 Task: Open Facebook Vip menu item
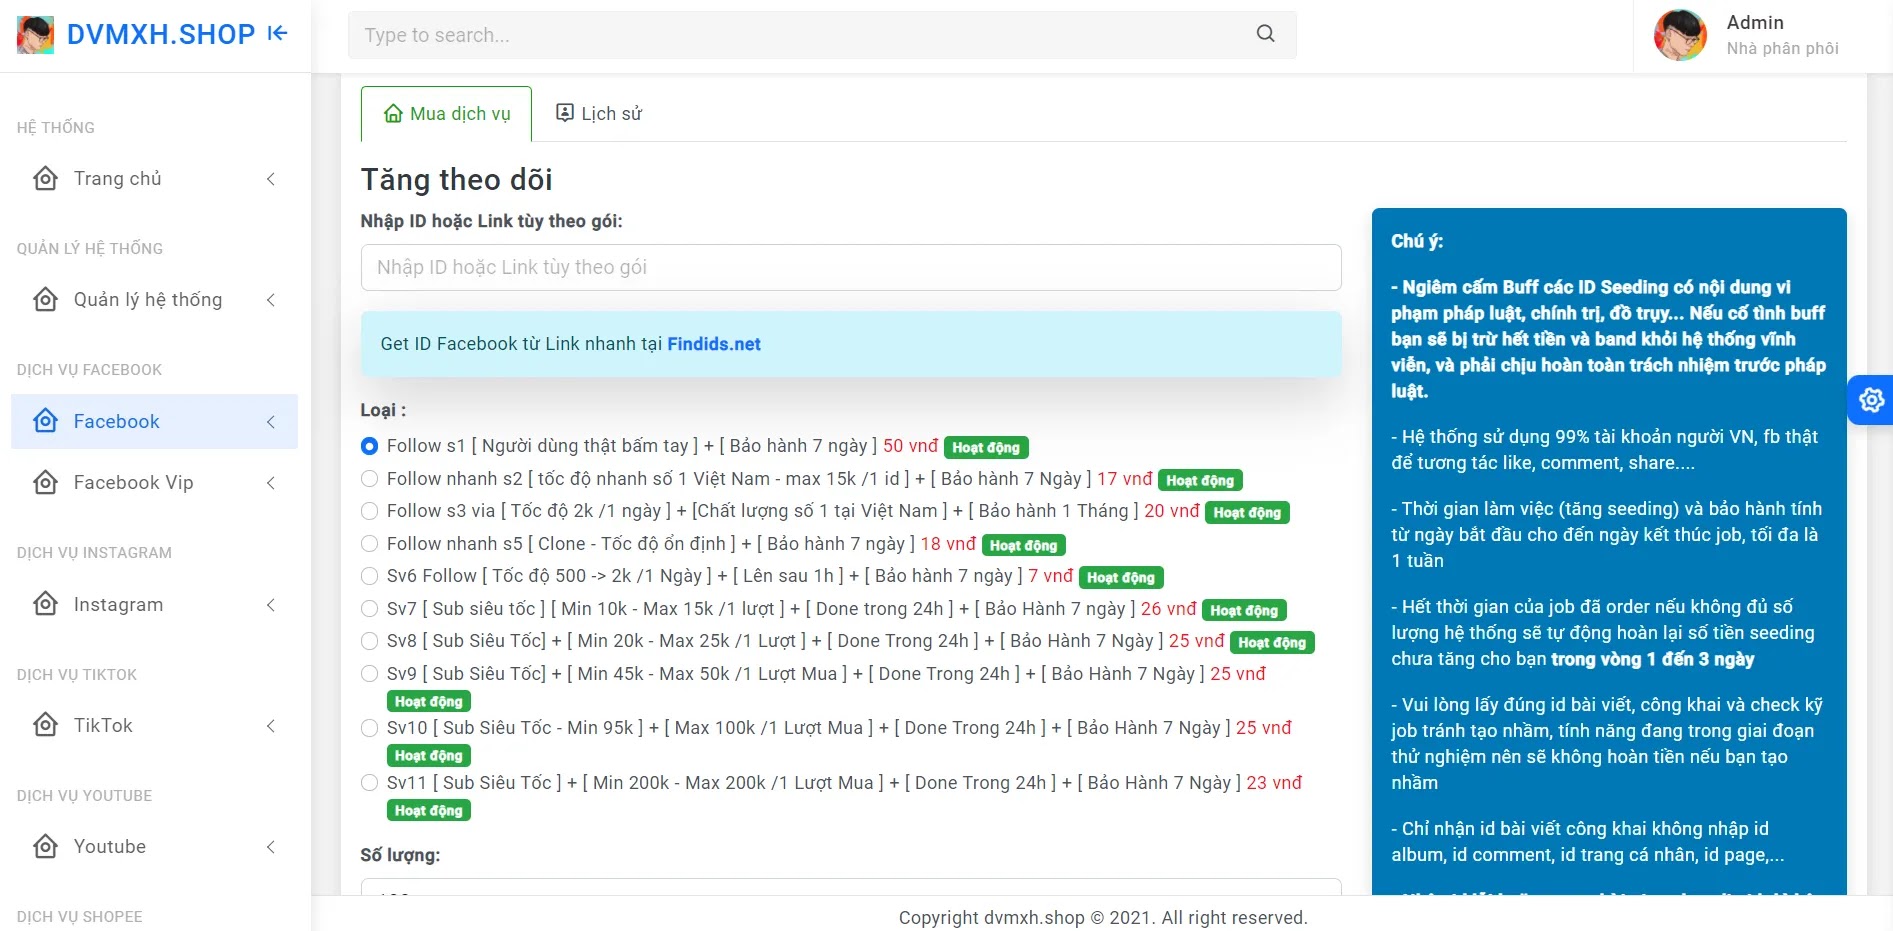(154, 483)
